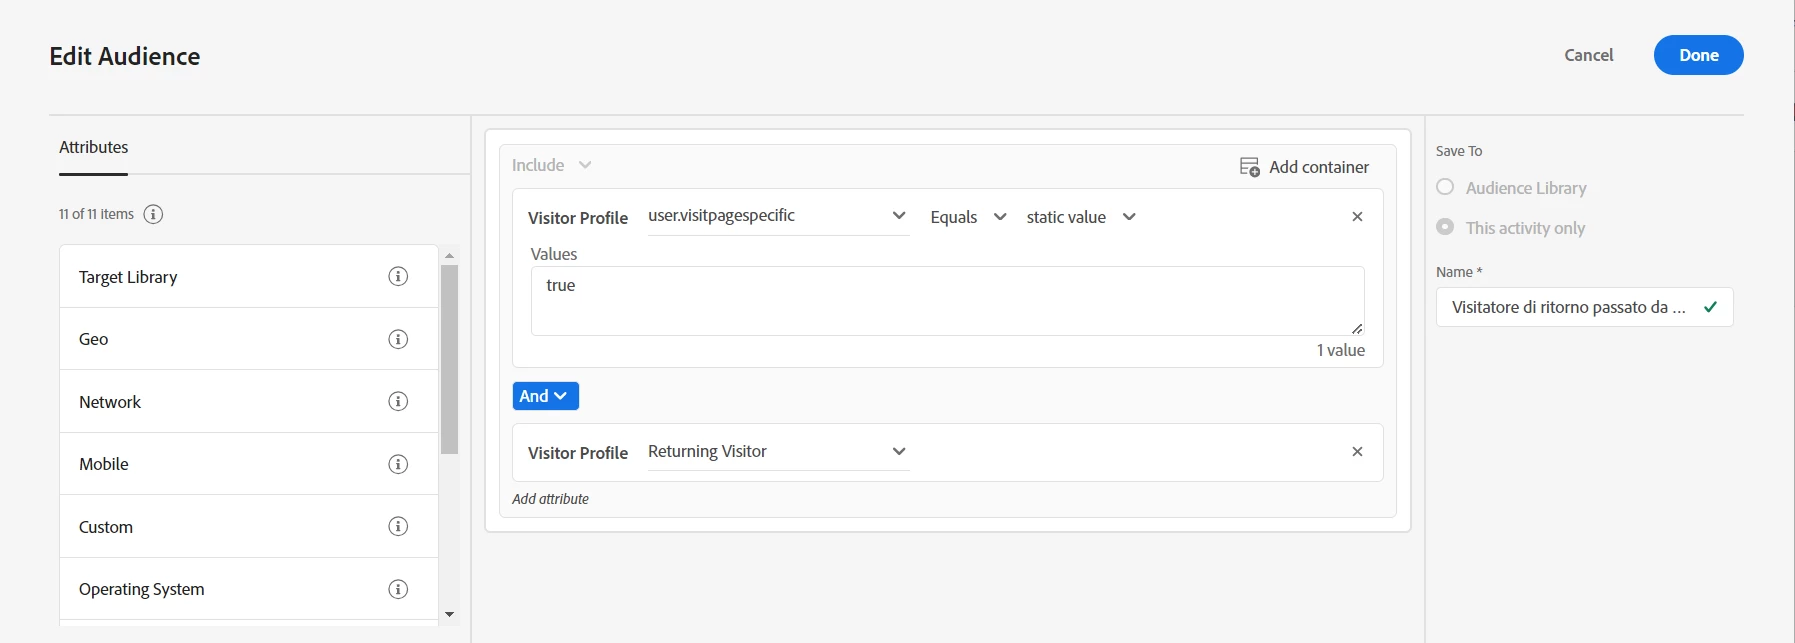Open info icon for Network
The width and height of the screenshot is (1795, 643).
click(x=398, y=401)
